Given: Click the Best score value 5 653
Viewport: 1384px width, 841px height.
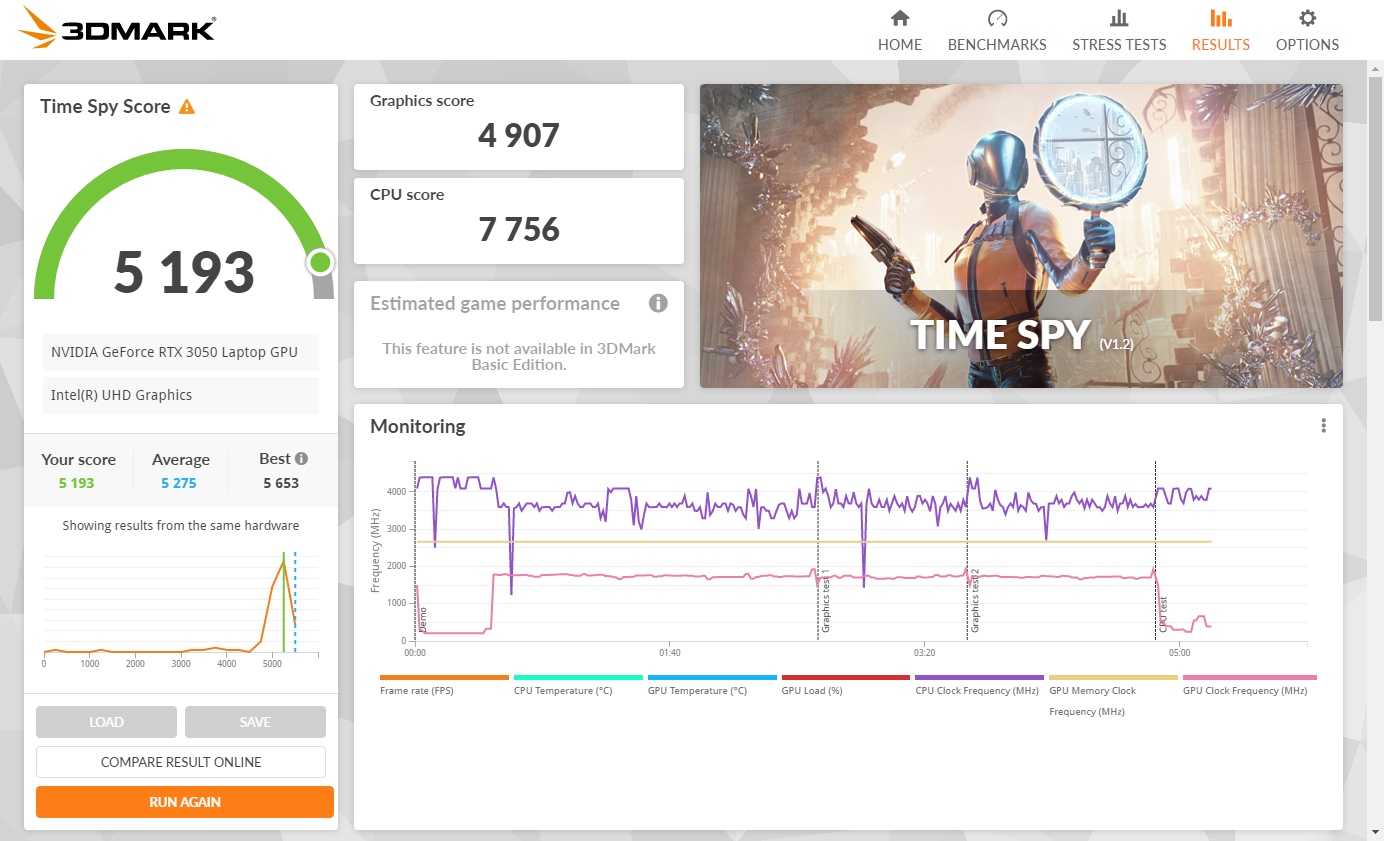Looking at the screenshot, I should tap(281, 483).
